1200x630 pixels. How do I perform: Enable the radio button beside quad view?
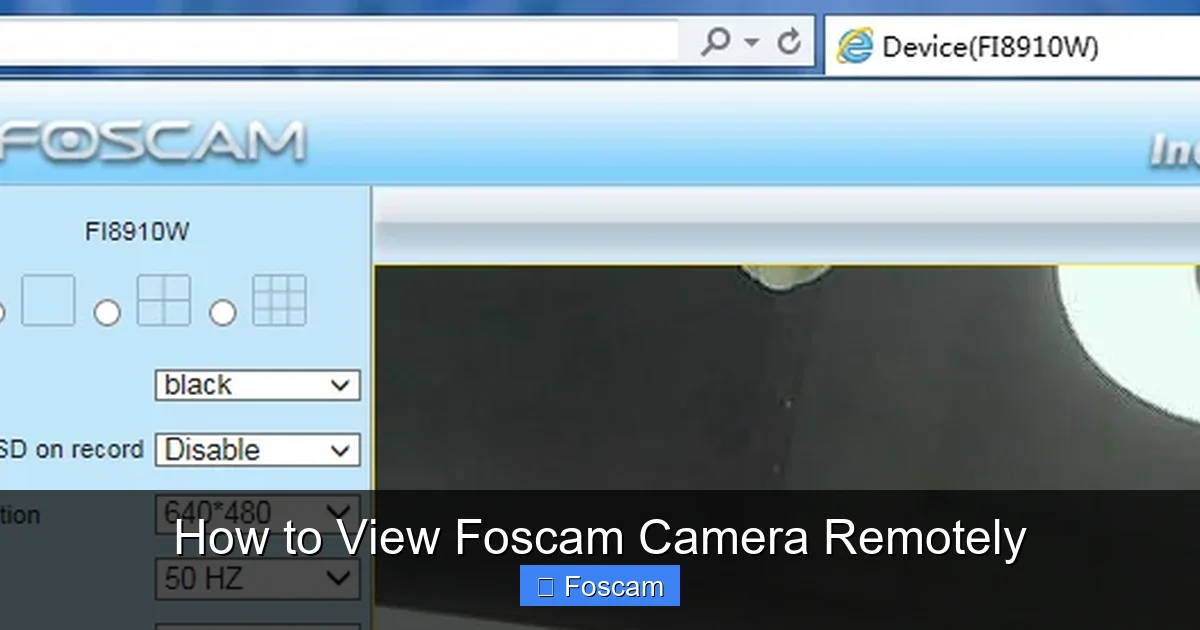click(x=107, y=312)
